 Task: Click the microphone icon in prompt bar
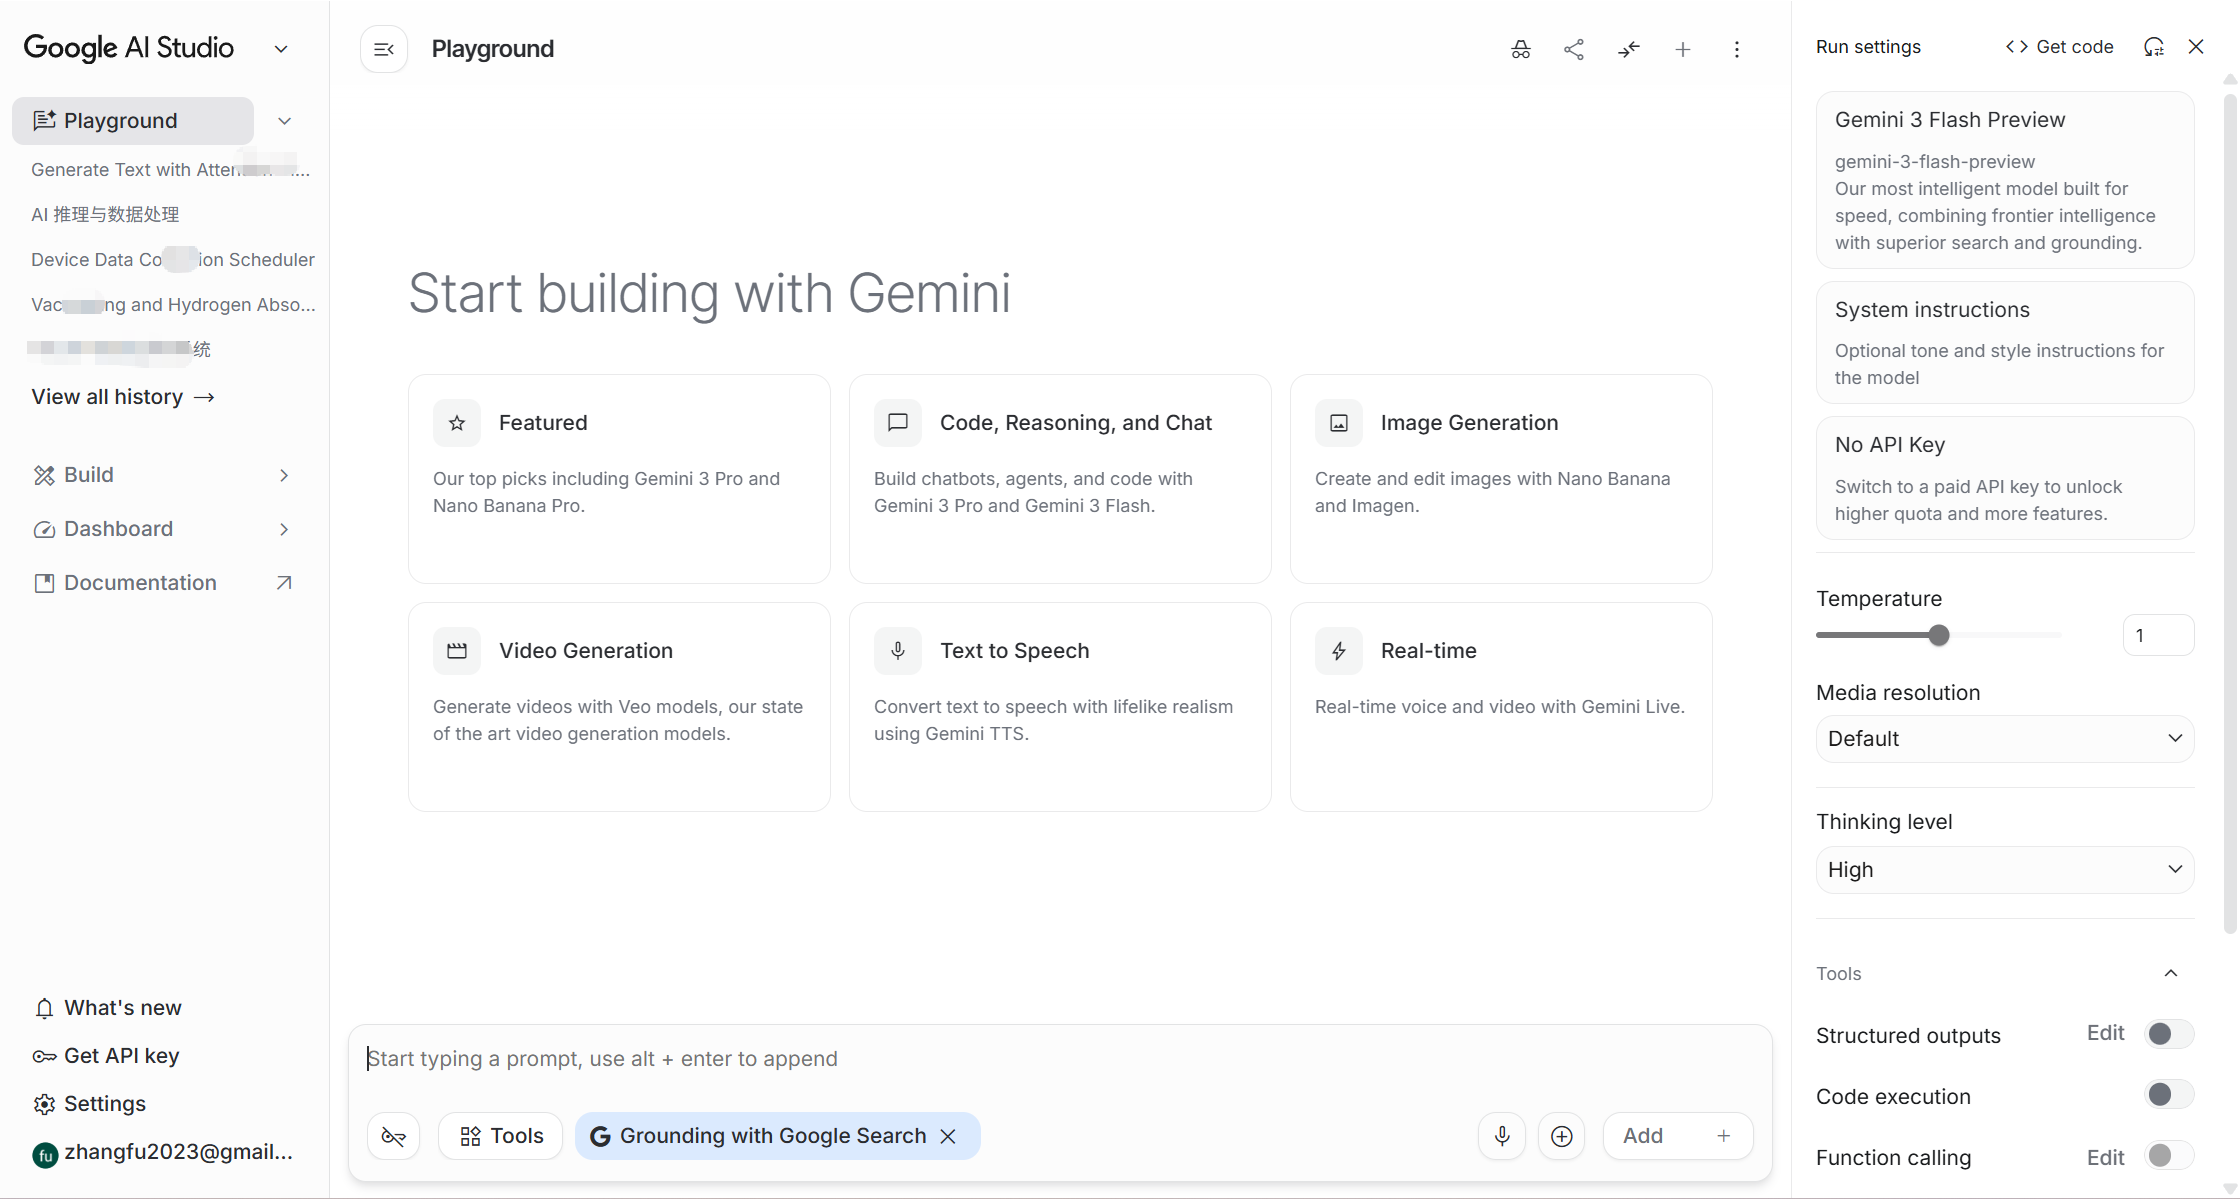pos(1502,1136)
